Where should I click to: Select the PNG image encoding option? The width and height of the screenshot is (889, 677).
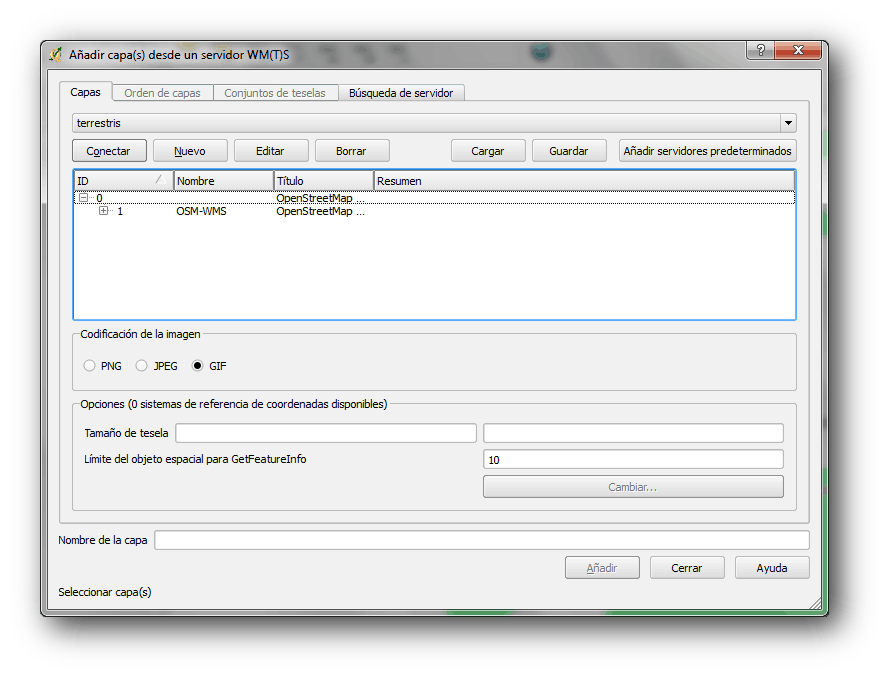tap(90, 366)
